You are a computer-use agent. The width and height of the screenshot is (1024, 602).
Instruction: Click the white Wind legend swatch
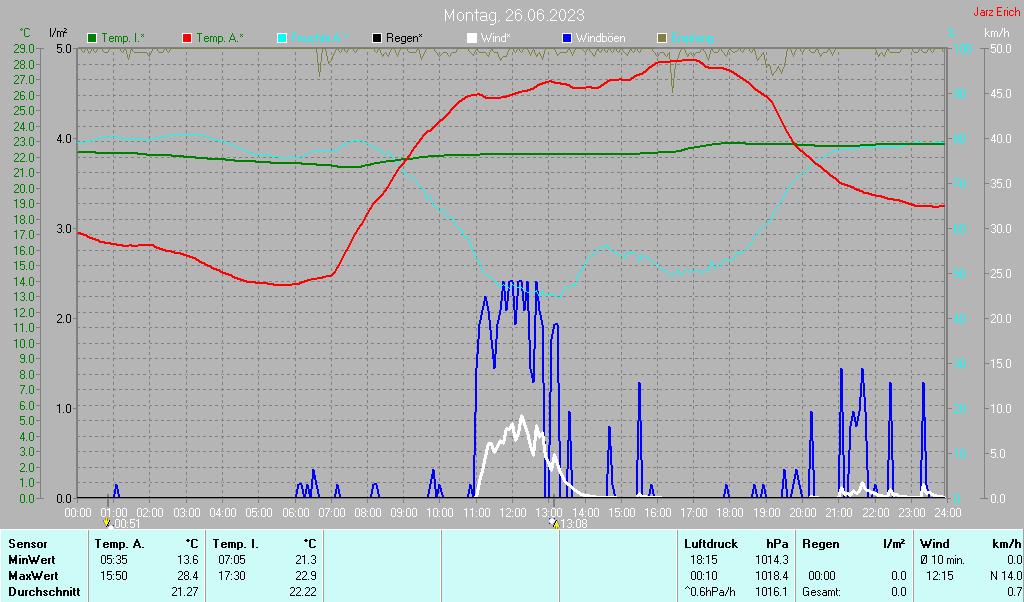point(472,39)
